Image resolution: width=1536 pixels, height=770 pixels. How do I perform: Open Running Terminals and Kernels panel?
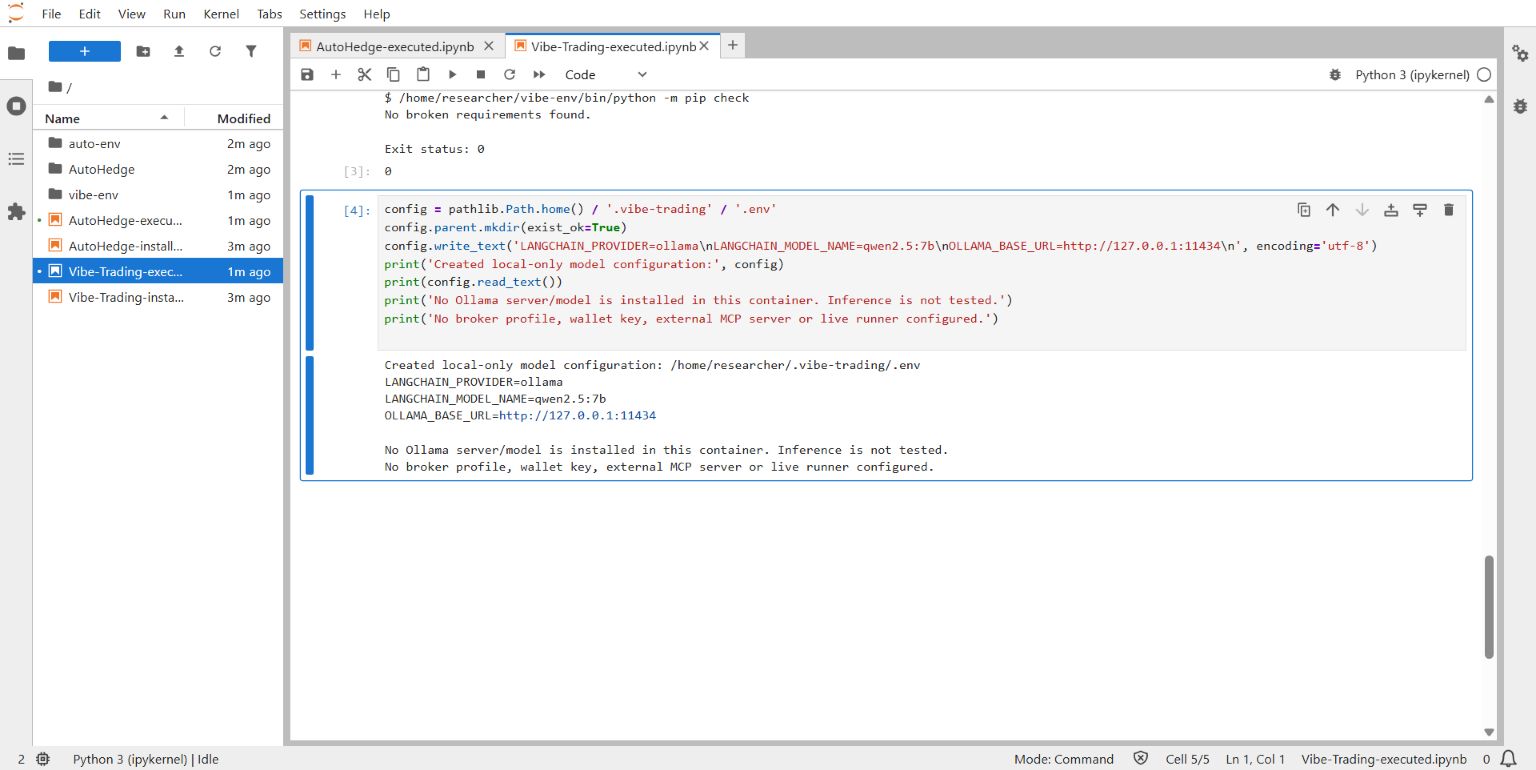click(16, 106)
